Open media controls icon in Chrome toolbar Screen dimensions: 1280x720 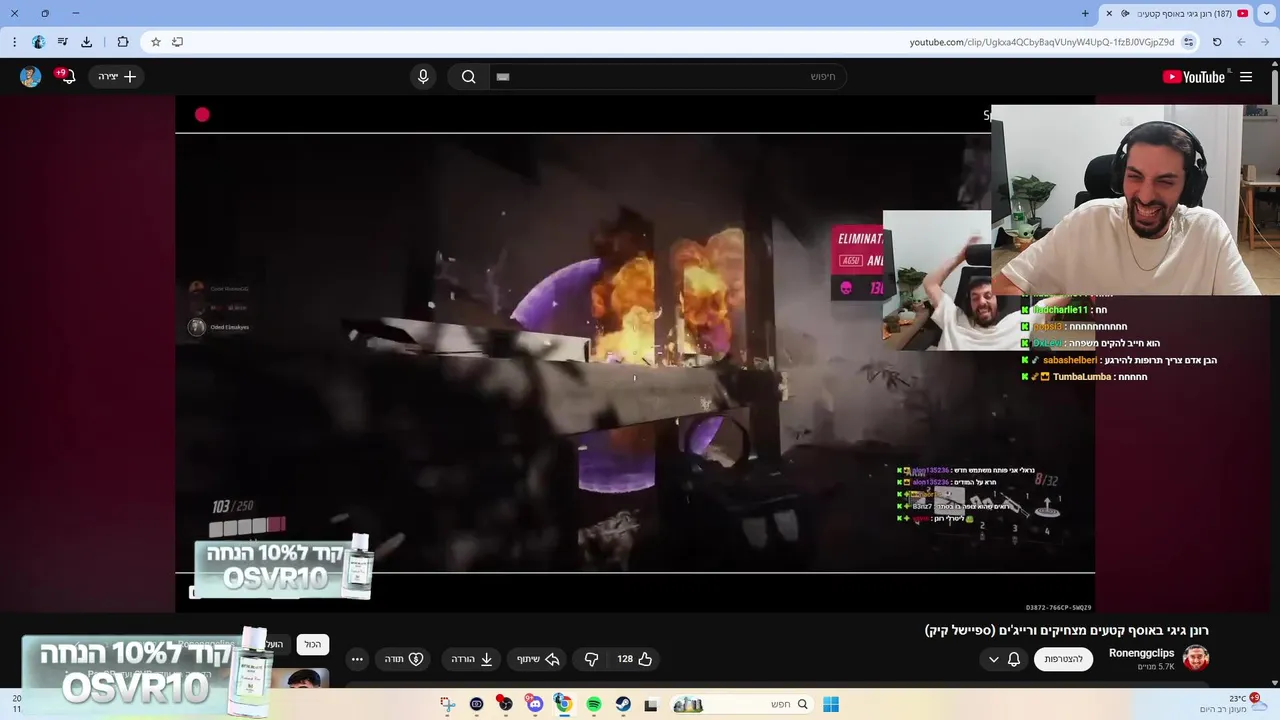coord(63,42)
